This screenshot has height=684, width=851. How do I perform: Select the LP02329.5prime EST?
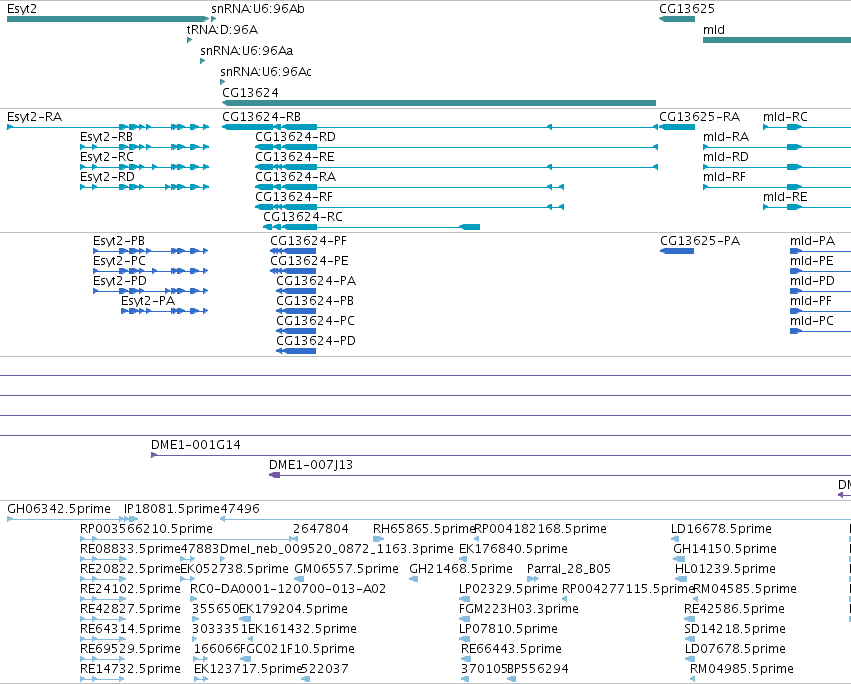pos(465,599)
